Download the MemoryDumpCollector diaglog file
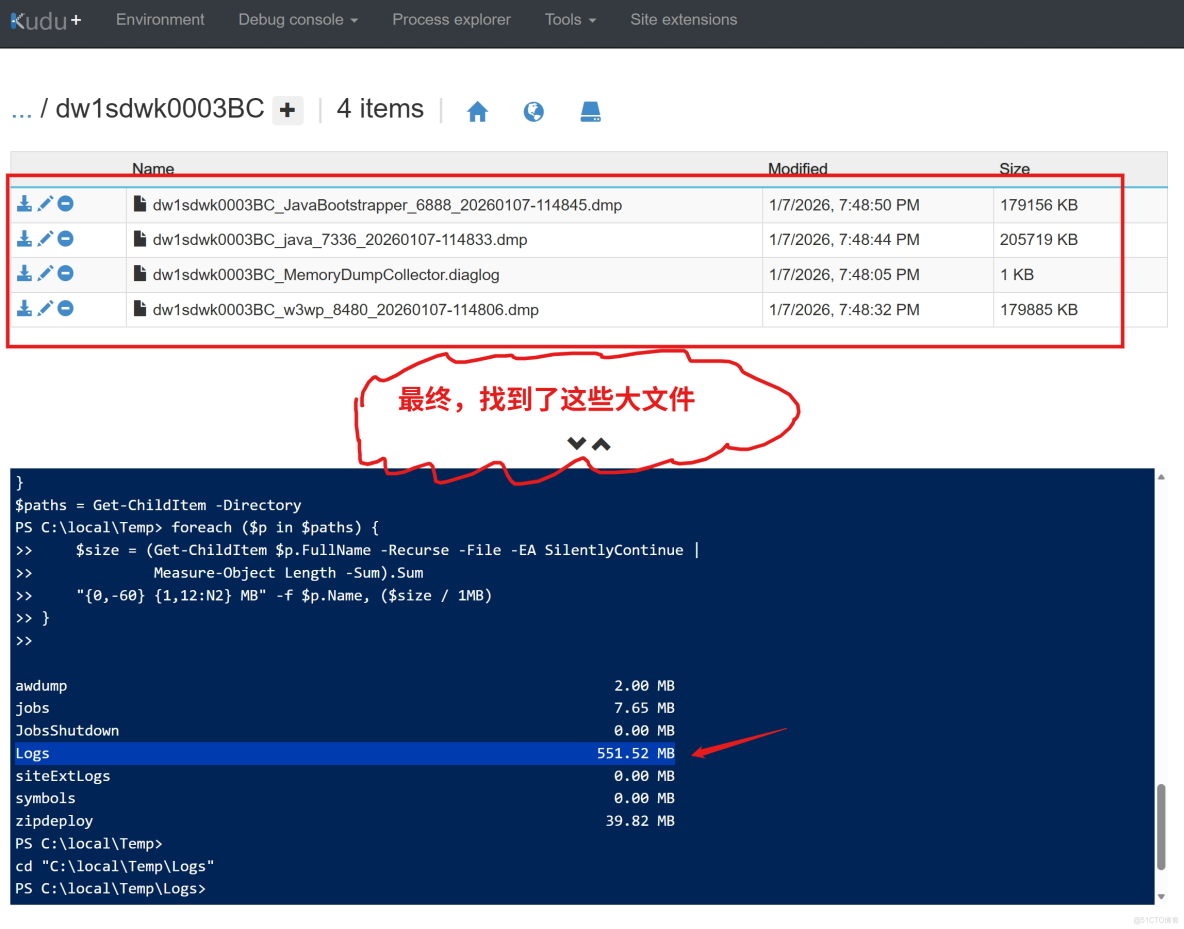The image size is (1184, 929). click(24, 273)
